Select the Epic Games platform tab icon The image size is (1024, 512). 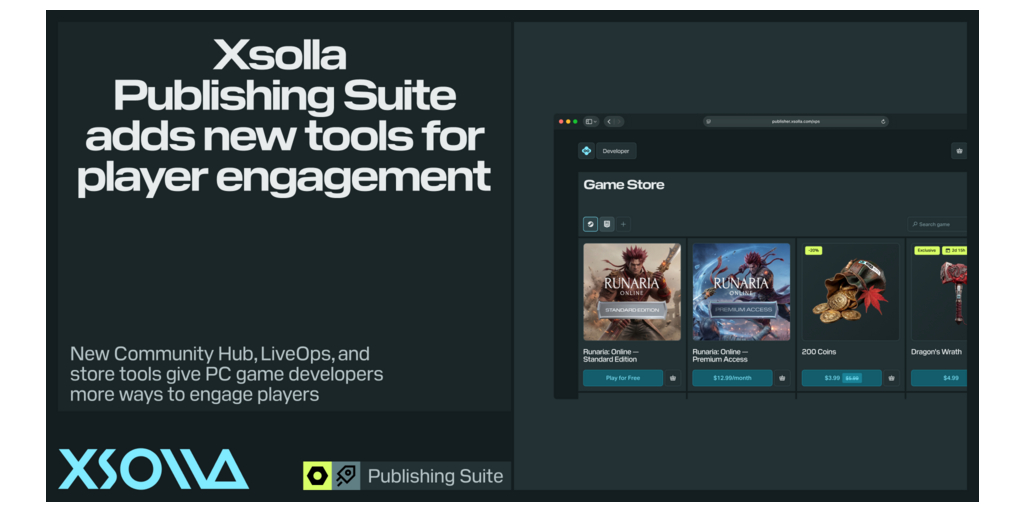click(607, 224)
